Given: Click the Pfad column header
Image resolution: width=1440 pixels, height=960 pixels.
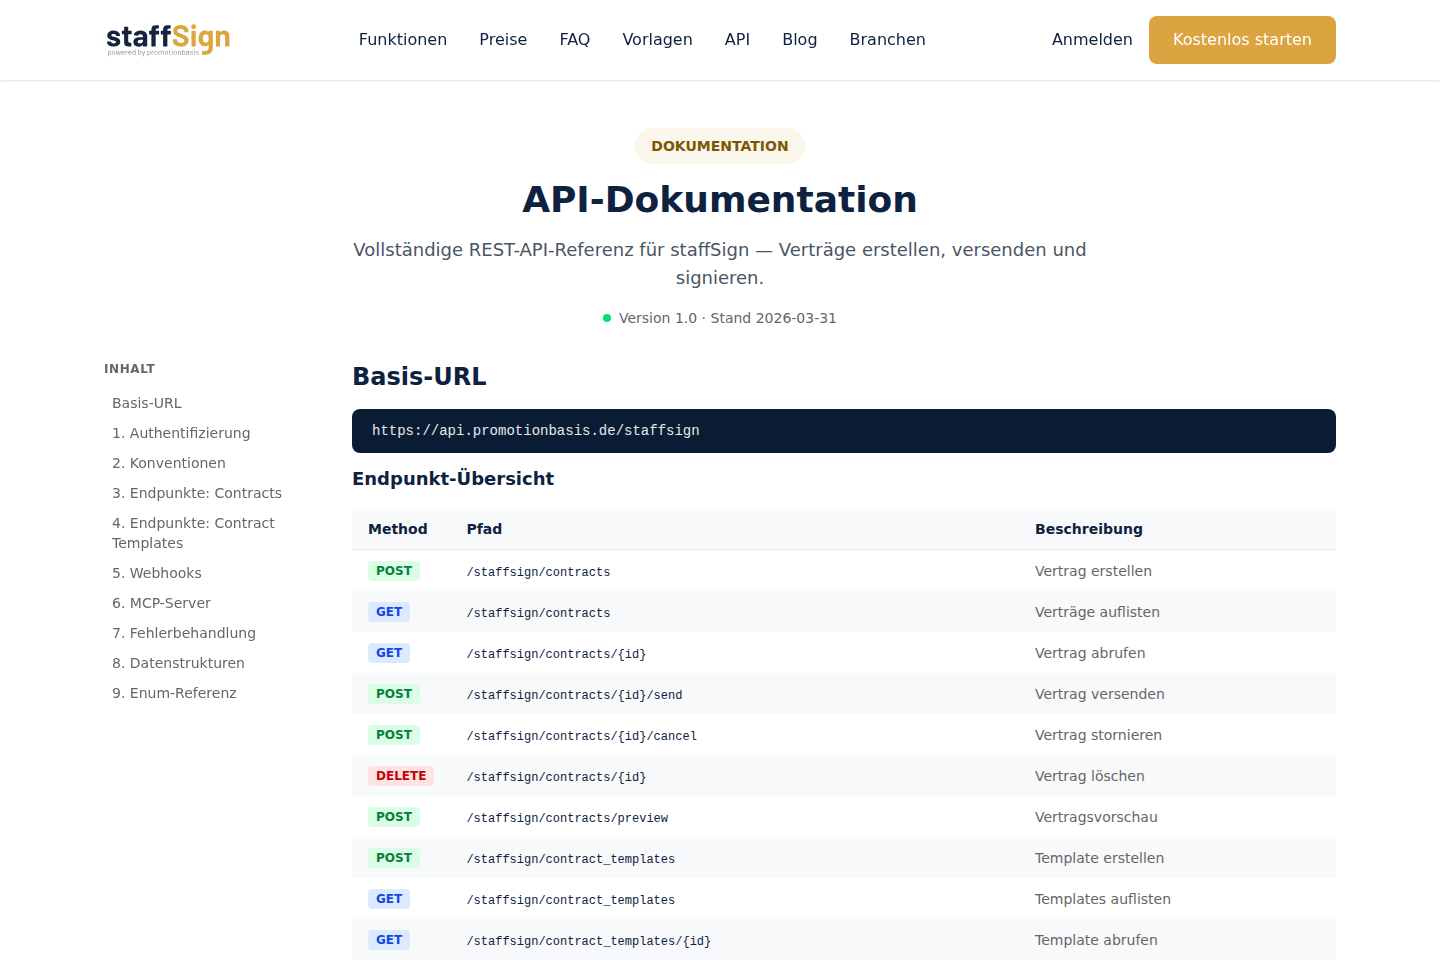Looking at the screenshot, I should coord(484,529).
